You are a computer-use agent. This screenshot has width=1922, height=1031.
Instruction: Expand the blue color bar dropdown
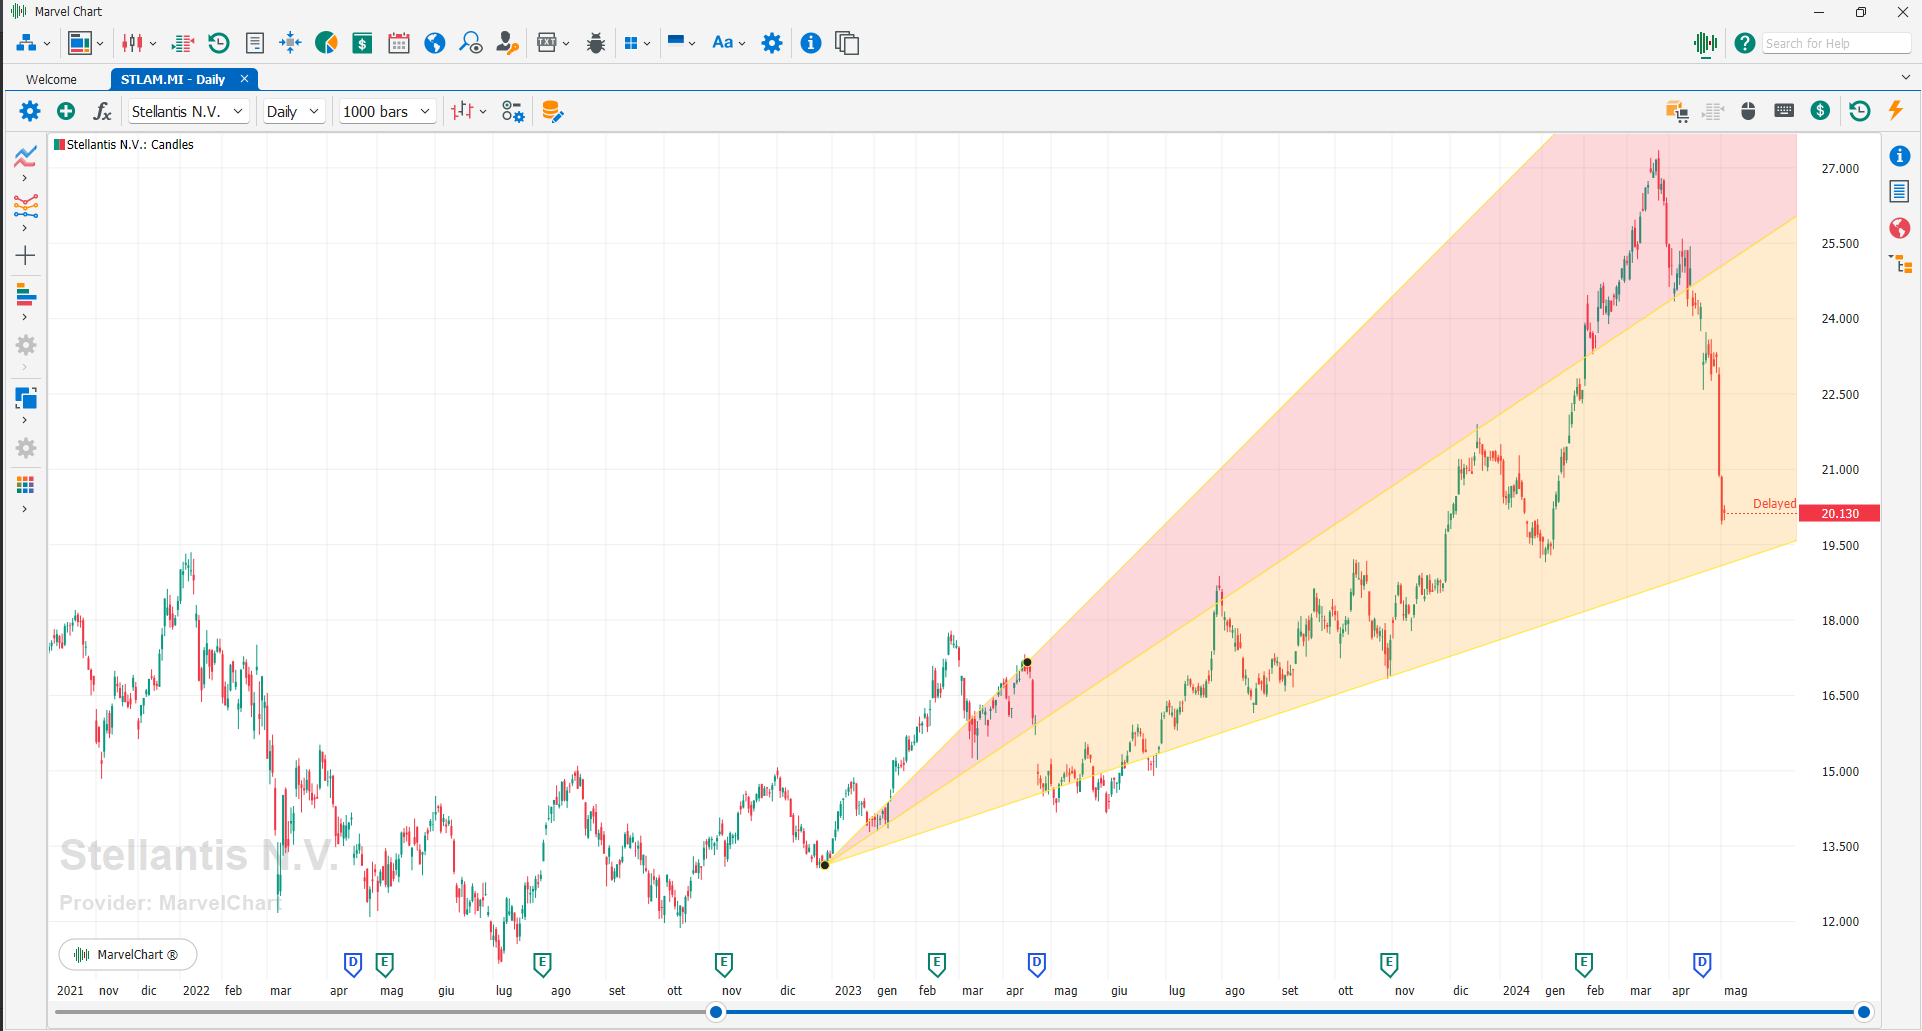pos(692,44)
